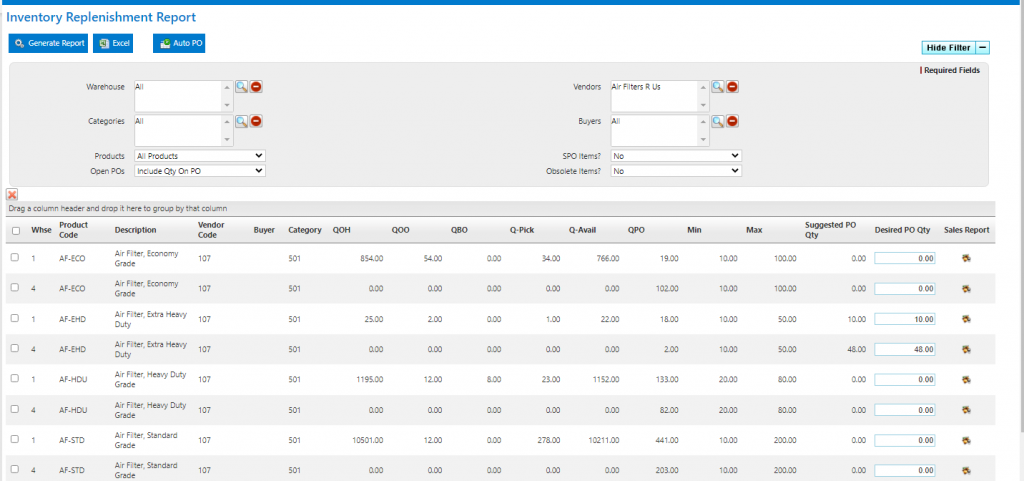Clear the Buyers selection red icon
Screen dimensions: 1024x481
click(x=732, y=121)
